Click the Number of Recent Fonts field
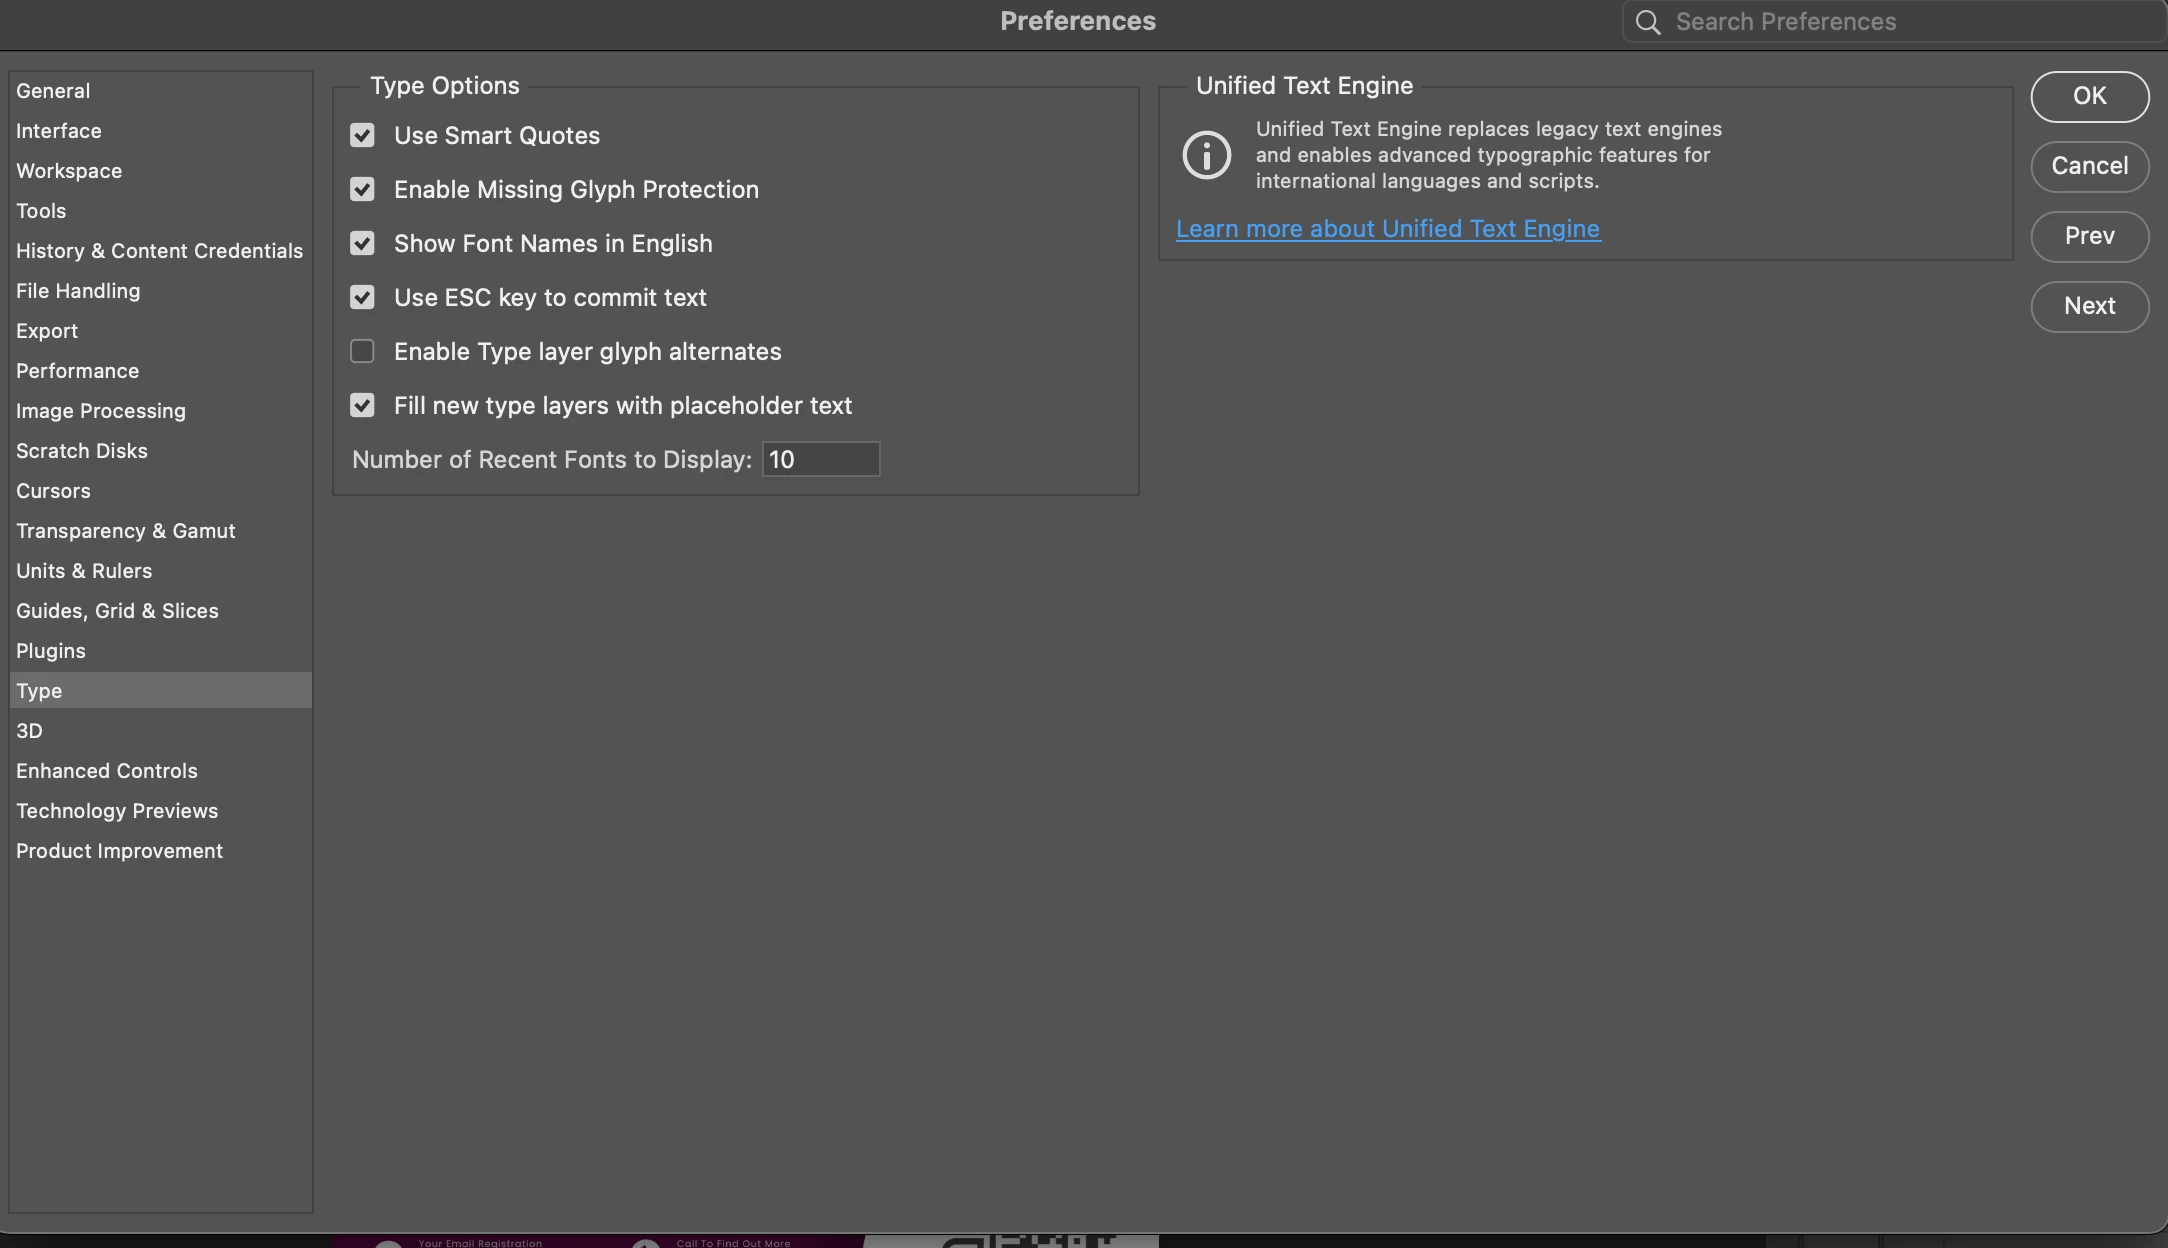Screen dimensions: 2168x1248 point(821,459)
